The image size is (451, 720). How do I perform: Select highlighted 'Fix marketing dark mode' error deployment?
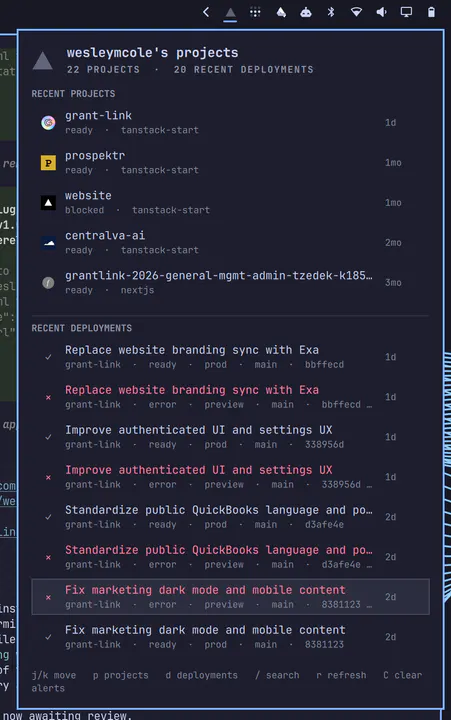[231, 597]
